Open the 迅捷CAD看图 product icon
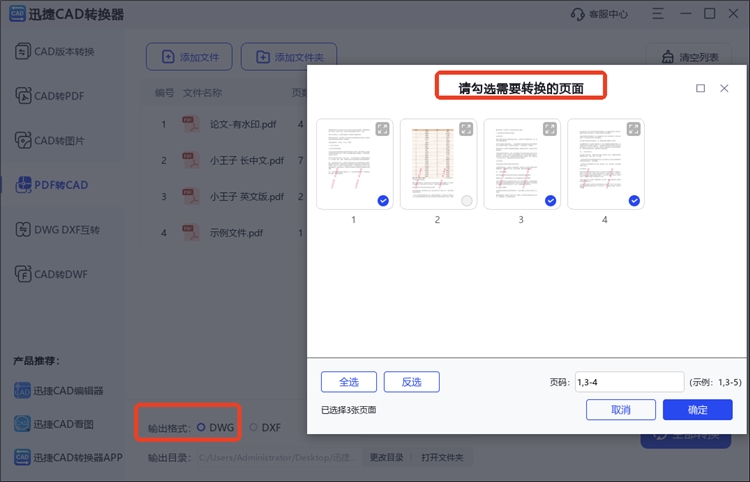Image resolution: width=750 pixels, height=482 pixels. (x=22, y=424)
